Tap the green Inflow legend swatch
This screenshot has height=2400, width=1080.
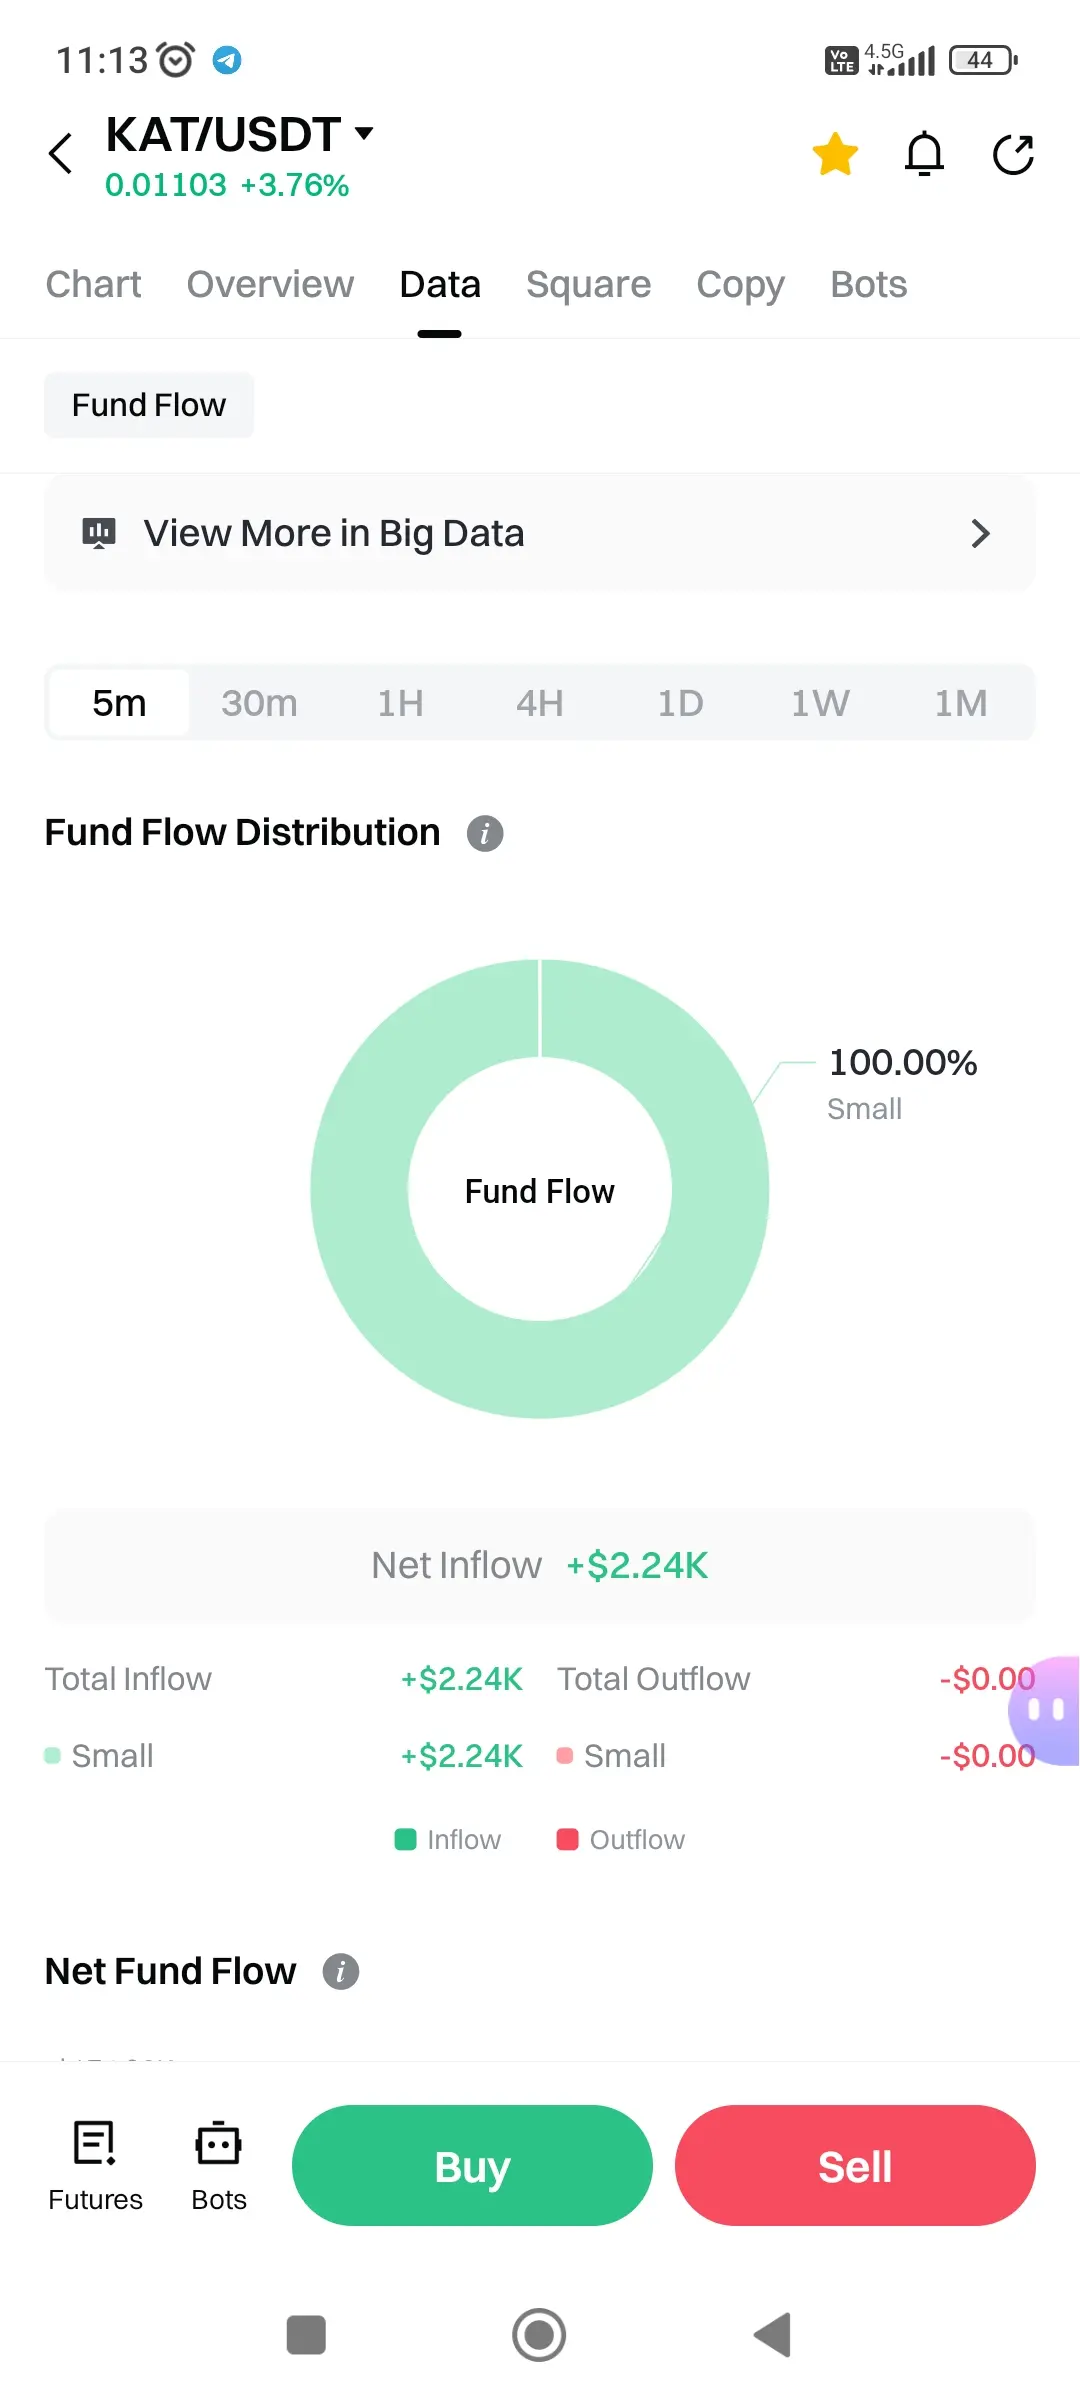pyautogui.click(x=405, y=1840)
